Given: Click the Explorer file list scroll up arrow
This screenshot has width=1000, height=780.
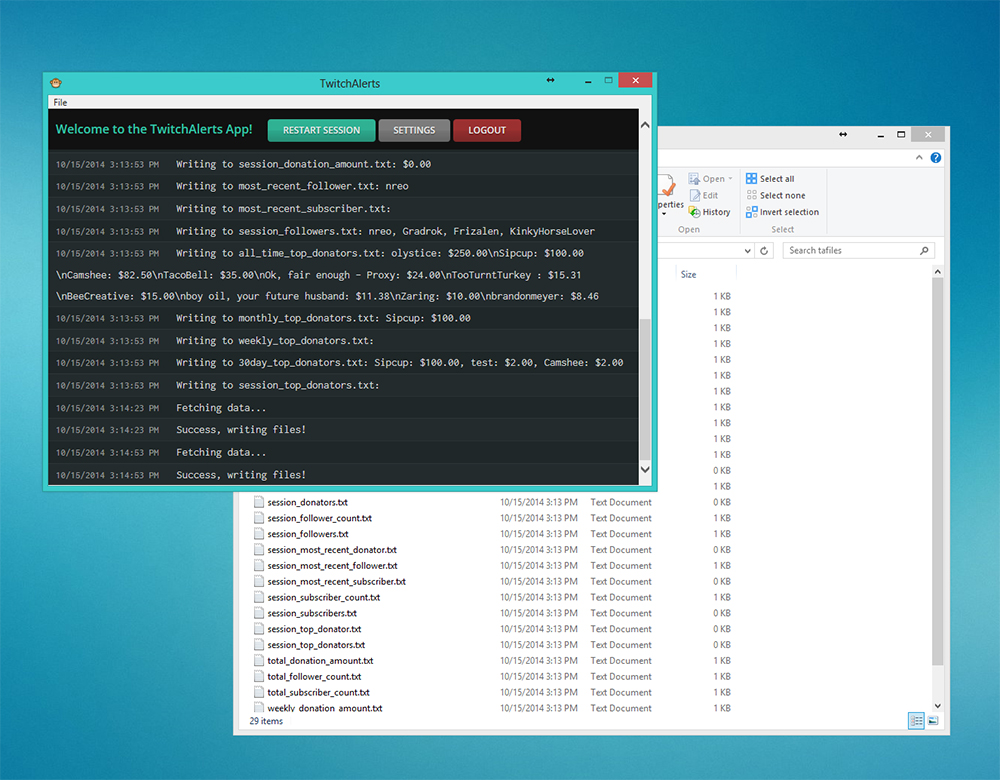Looking at the screenshot, I should [938, 272].
